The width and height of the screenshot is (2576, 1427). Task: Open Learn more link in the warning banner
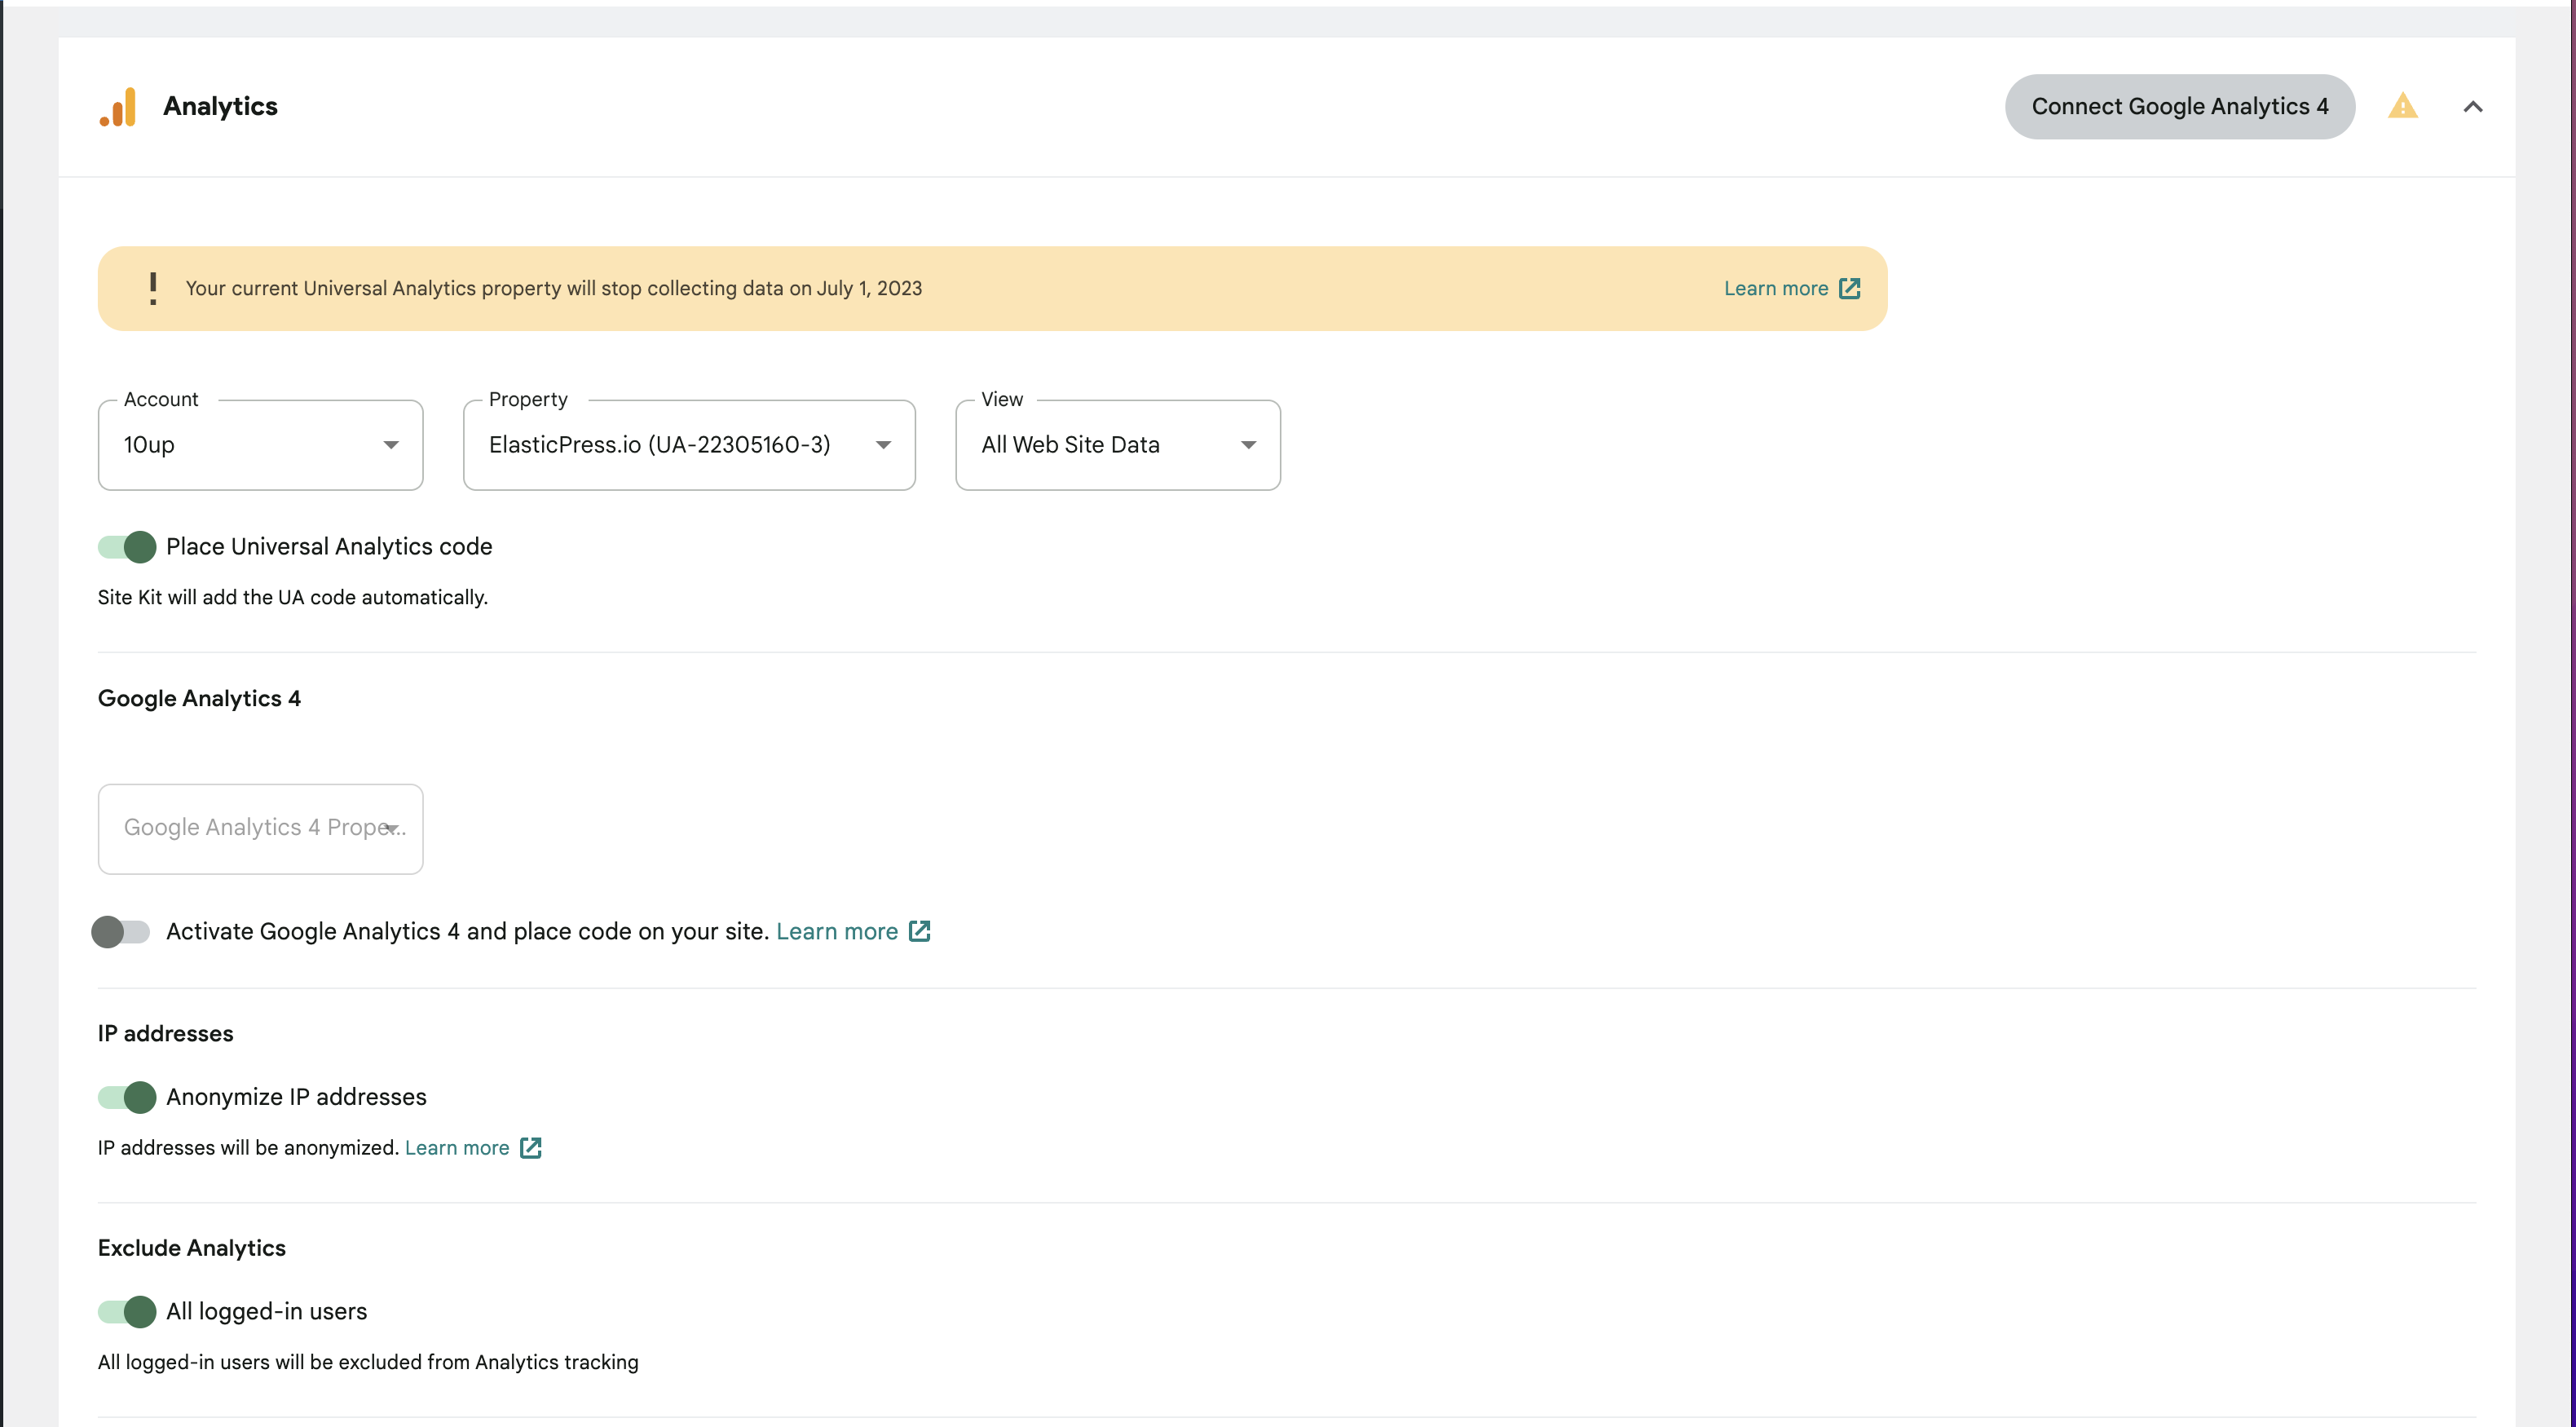[1775, 288]
